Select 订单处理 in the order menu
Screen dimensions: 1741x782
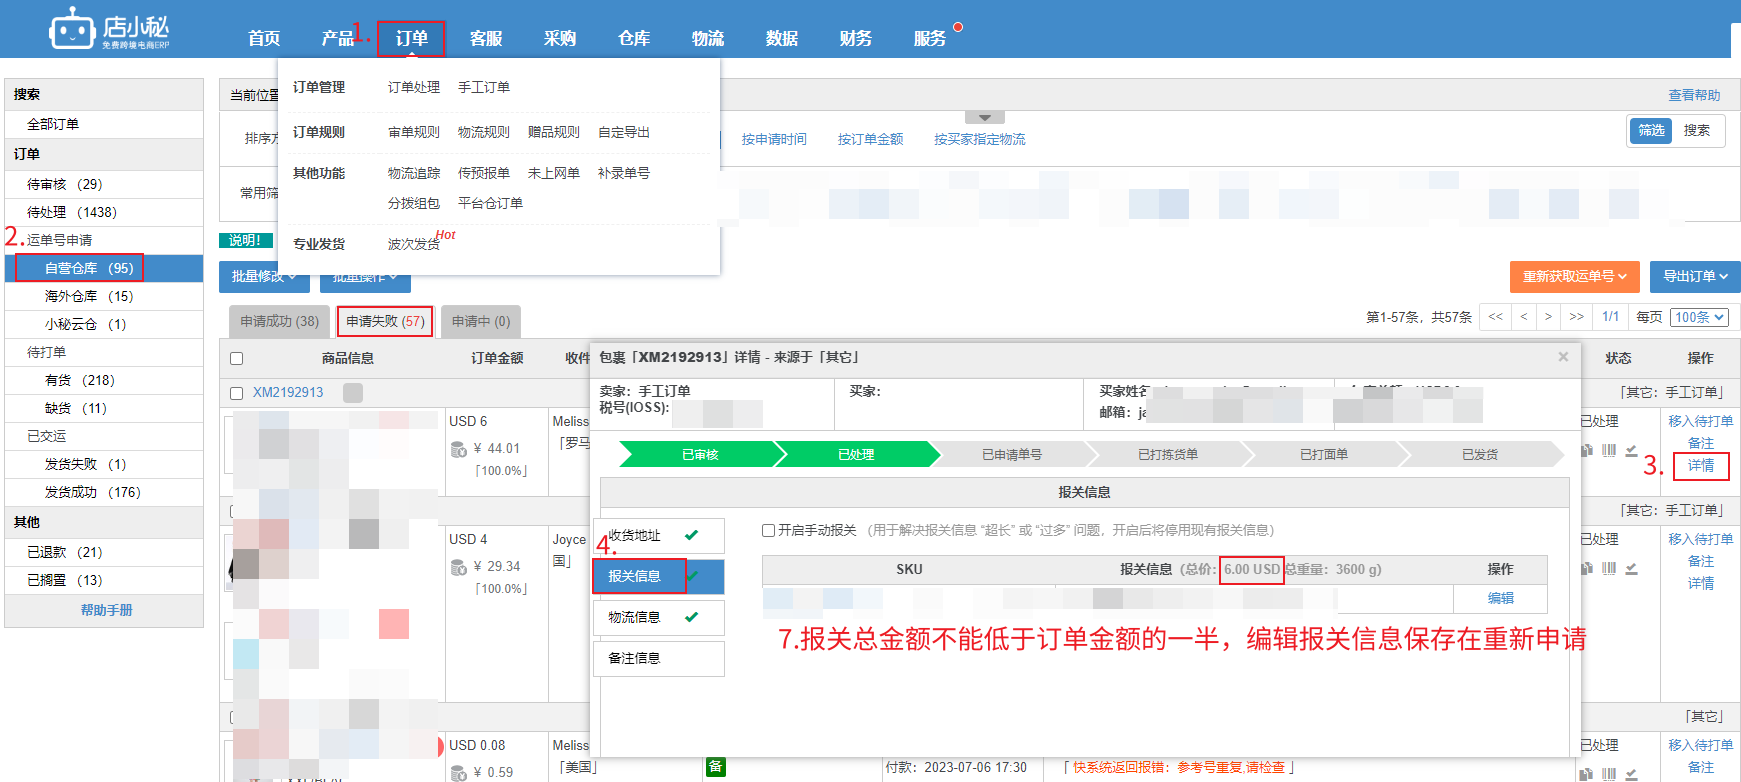(414, 88)
